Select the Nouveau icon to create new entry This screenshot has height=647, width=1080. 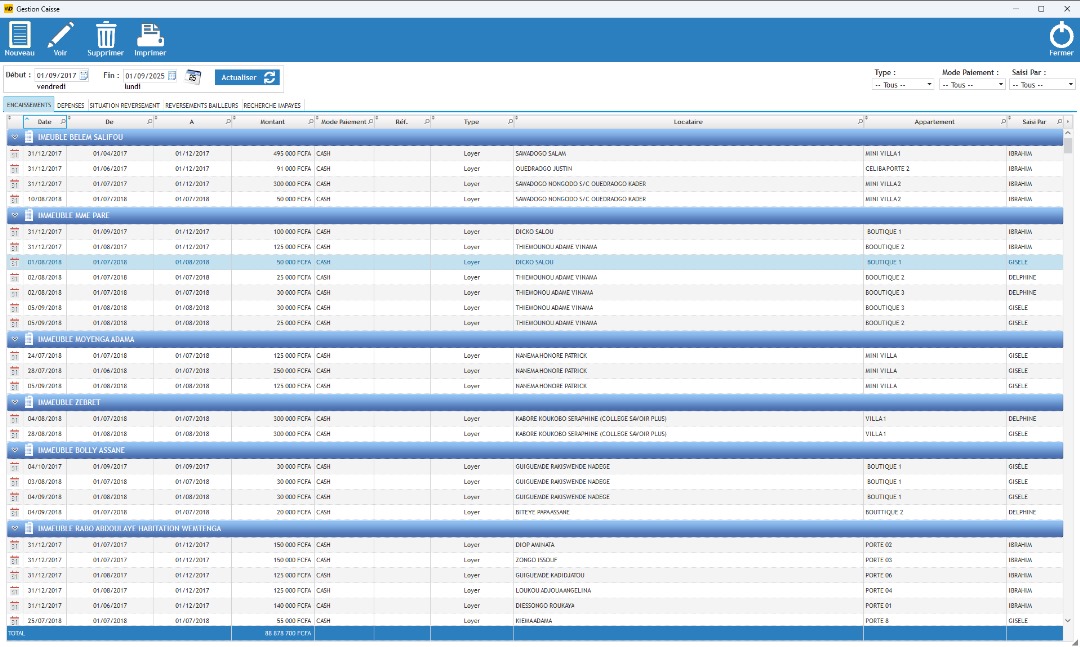(x=20, y=37)
